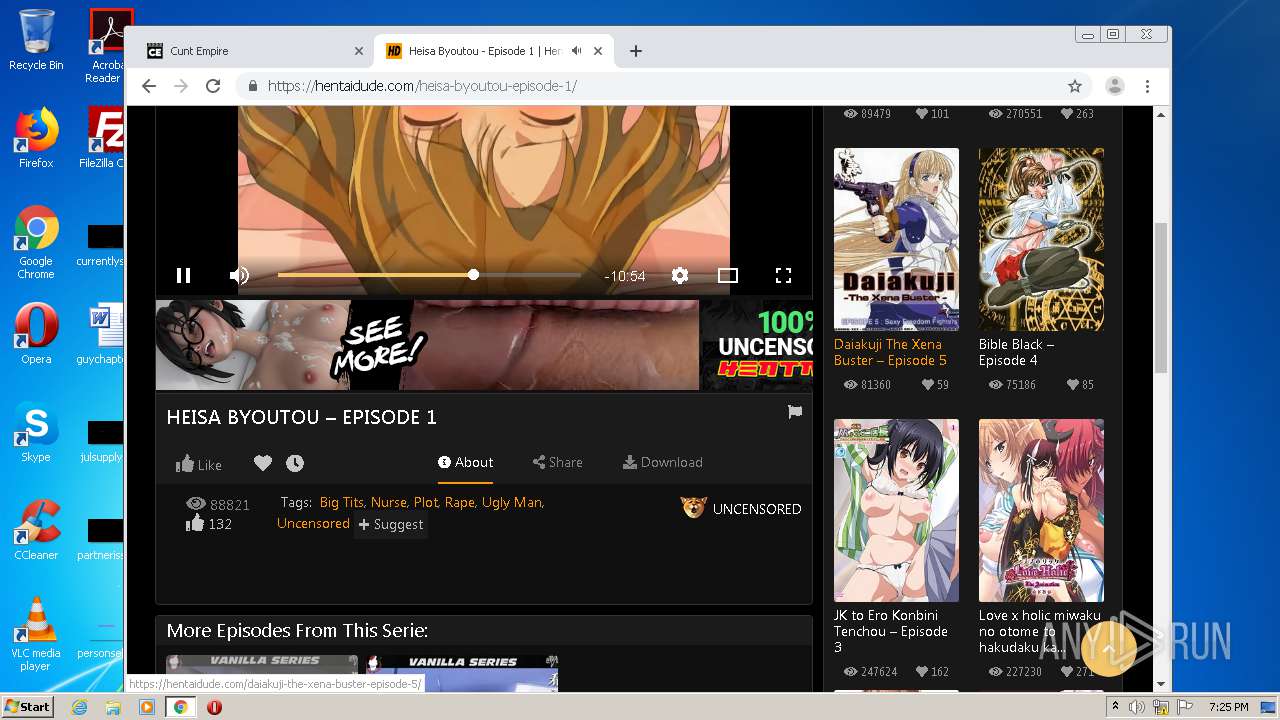1280x720 pixels.
Task: Pause the video playback
Action: coord(184,275)
